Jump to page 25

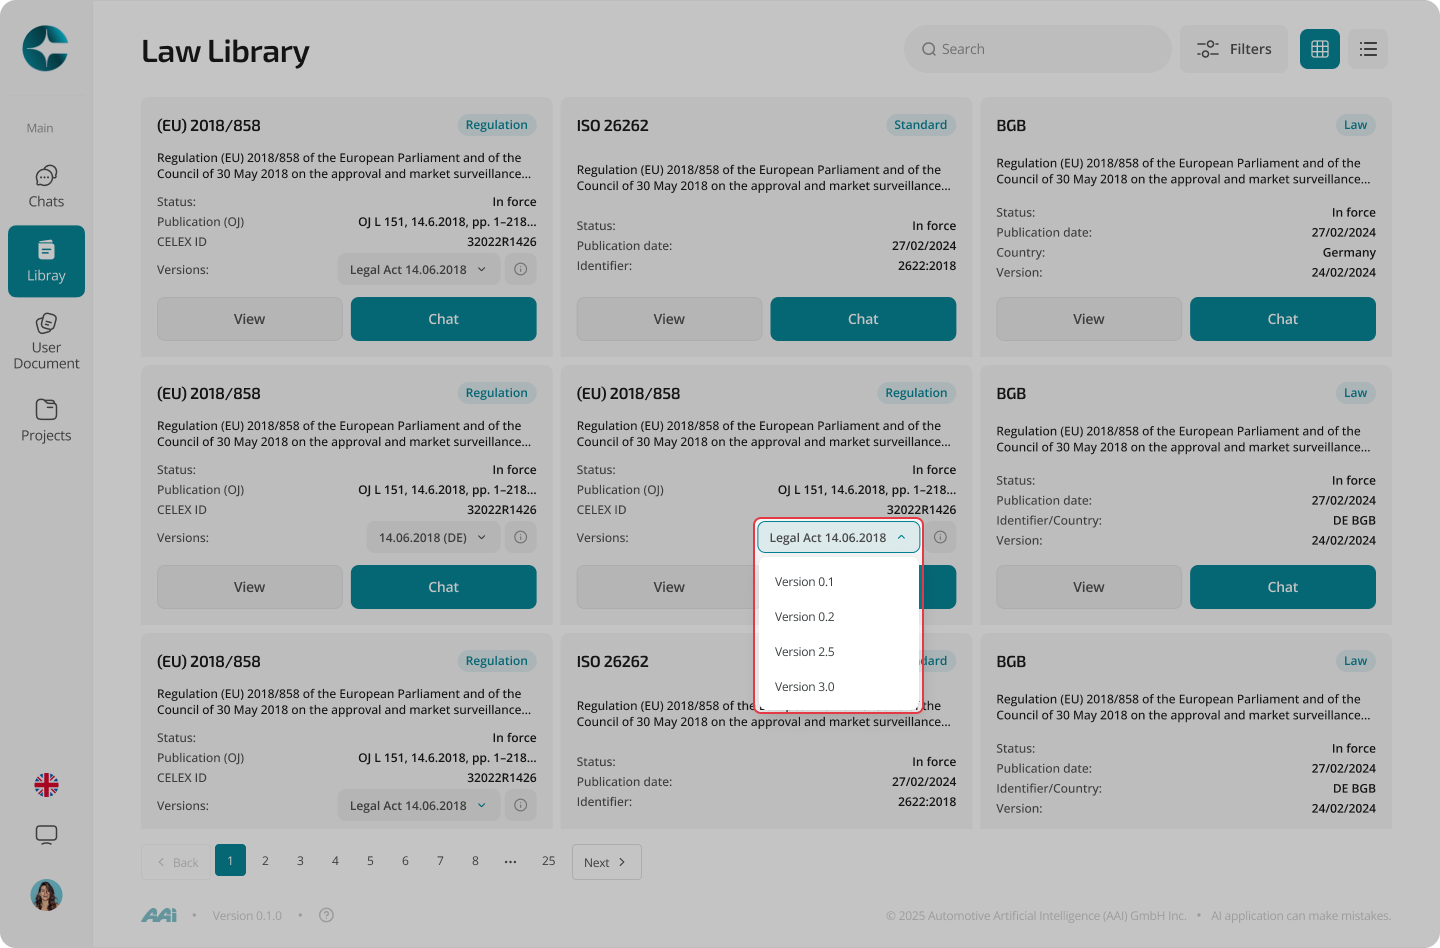548,860
